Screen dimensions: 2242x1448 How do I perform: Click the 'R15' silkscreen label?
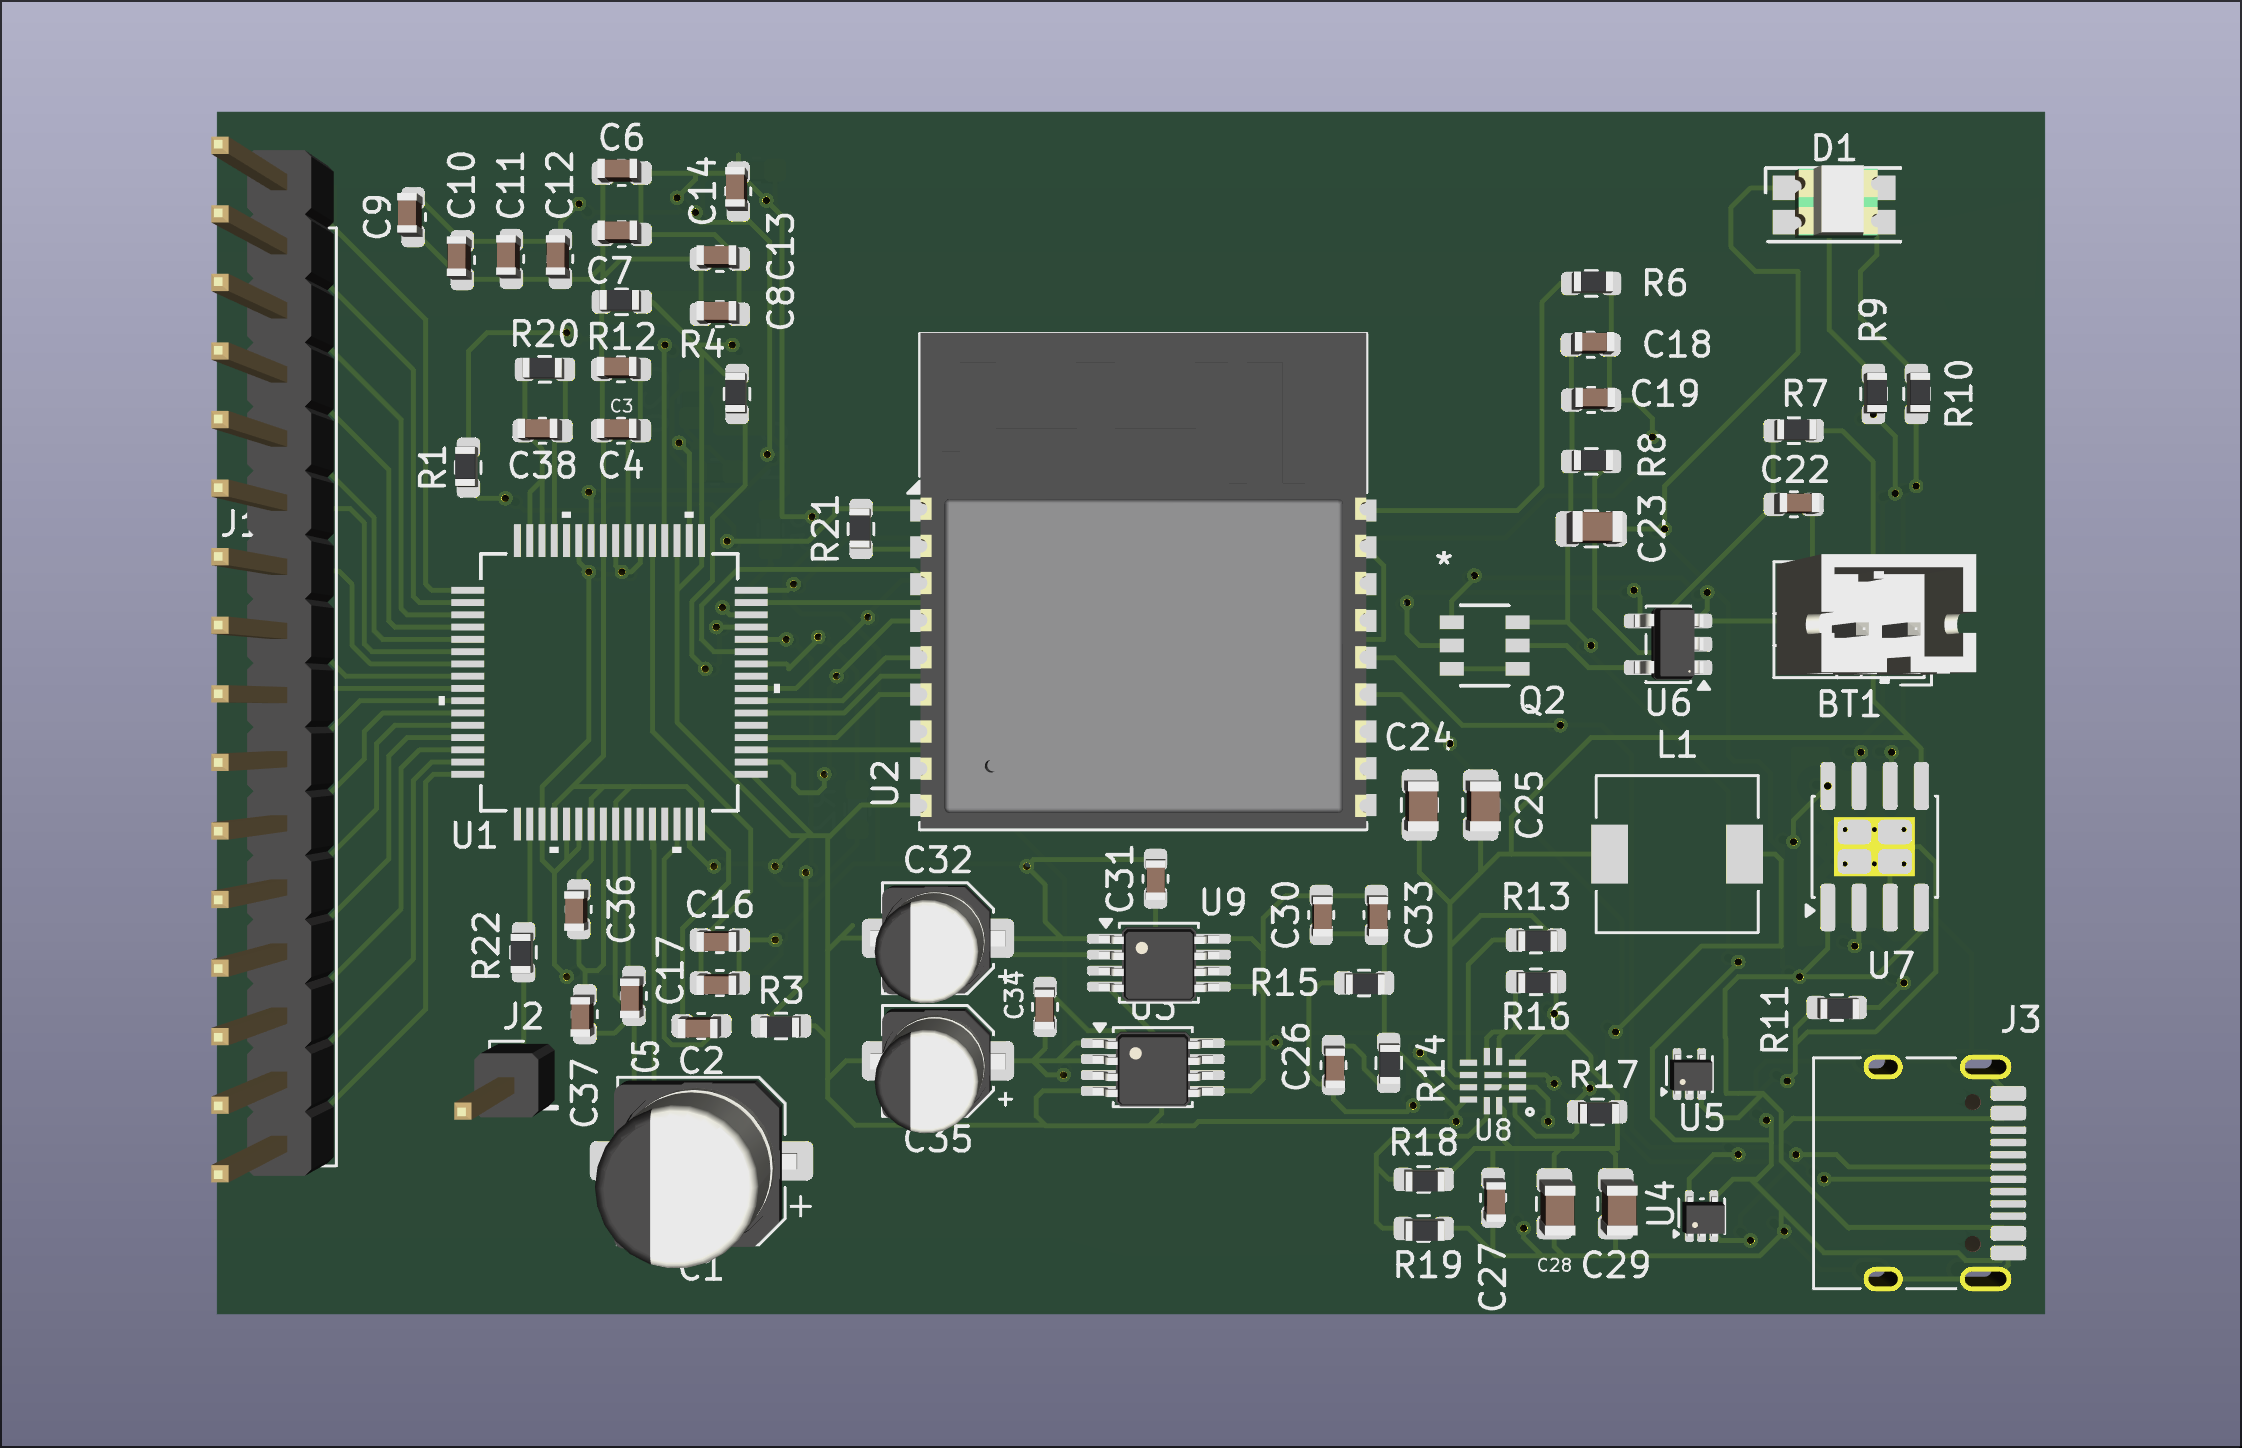point(1285,982)
